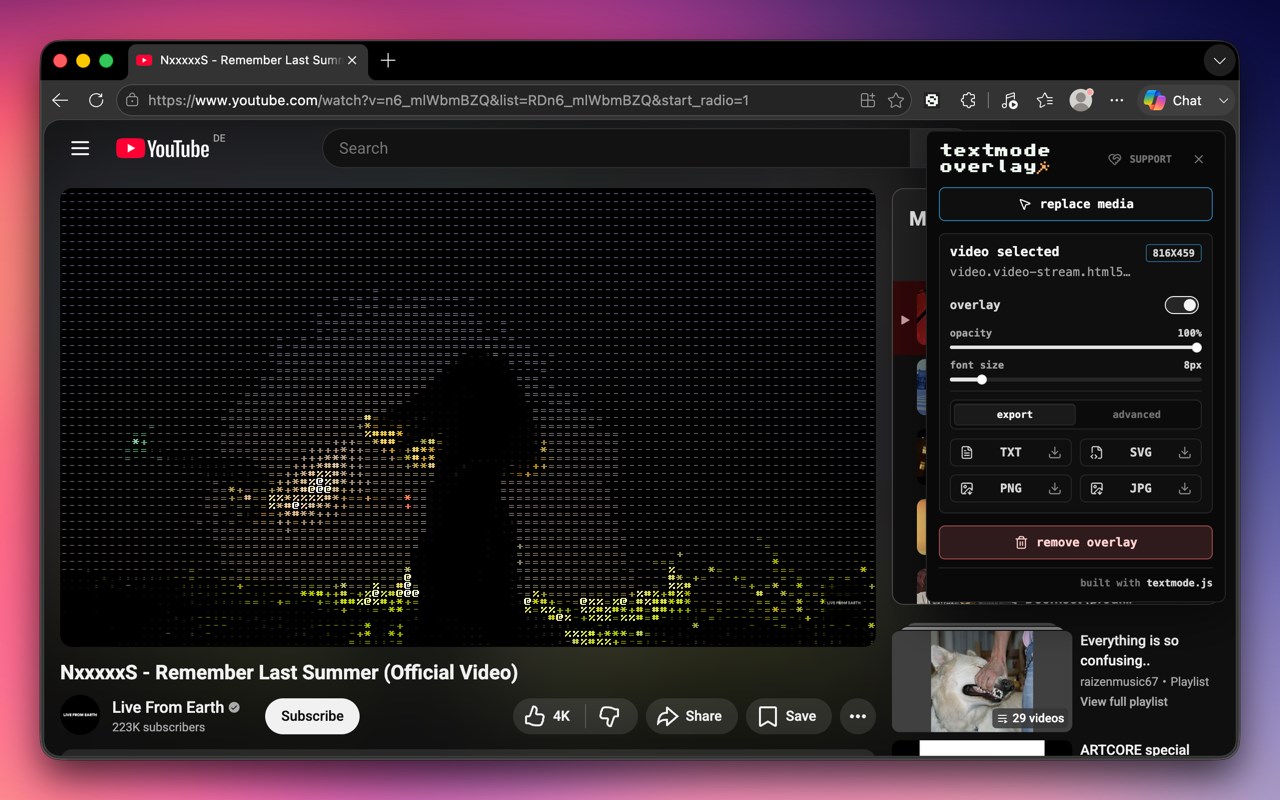Click the TXT export download icon
1280x800 pixels.
pos(1054,453)
